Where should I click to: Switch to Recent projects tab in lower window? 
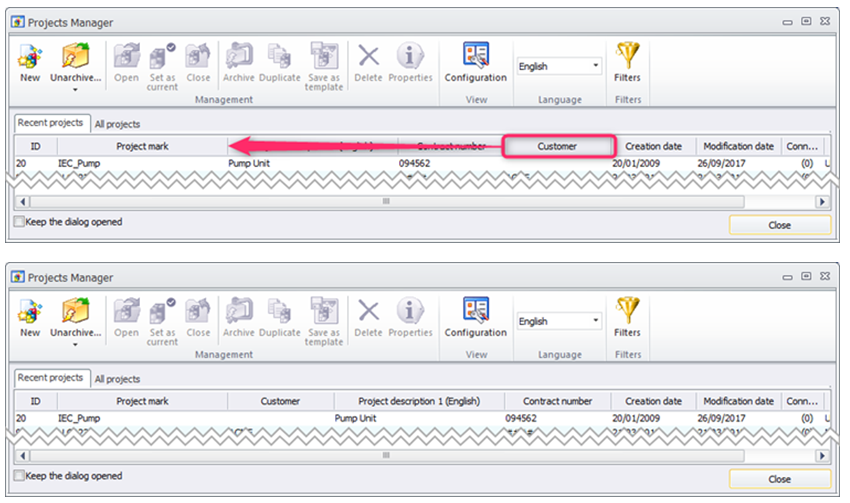click(x=50, y=378)
